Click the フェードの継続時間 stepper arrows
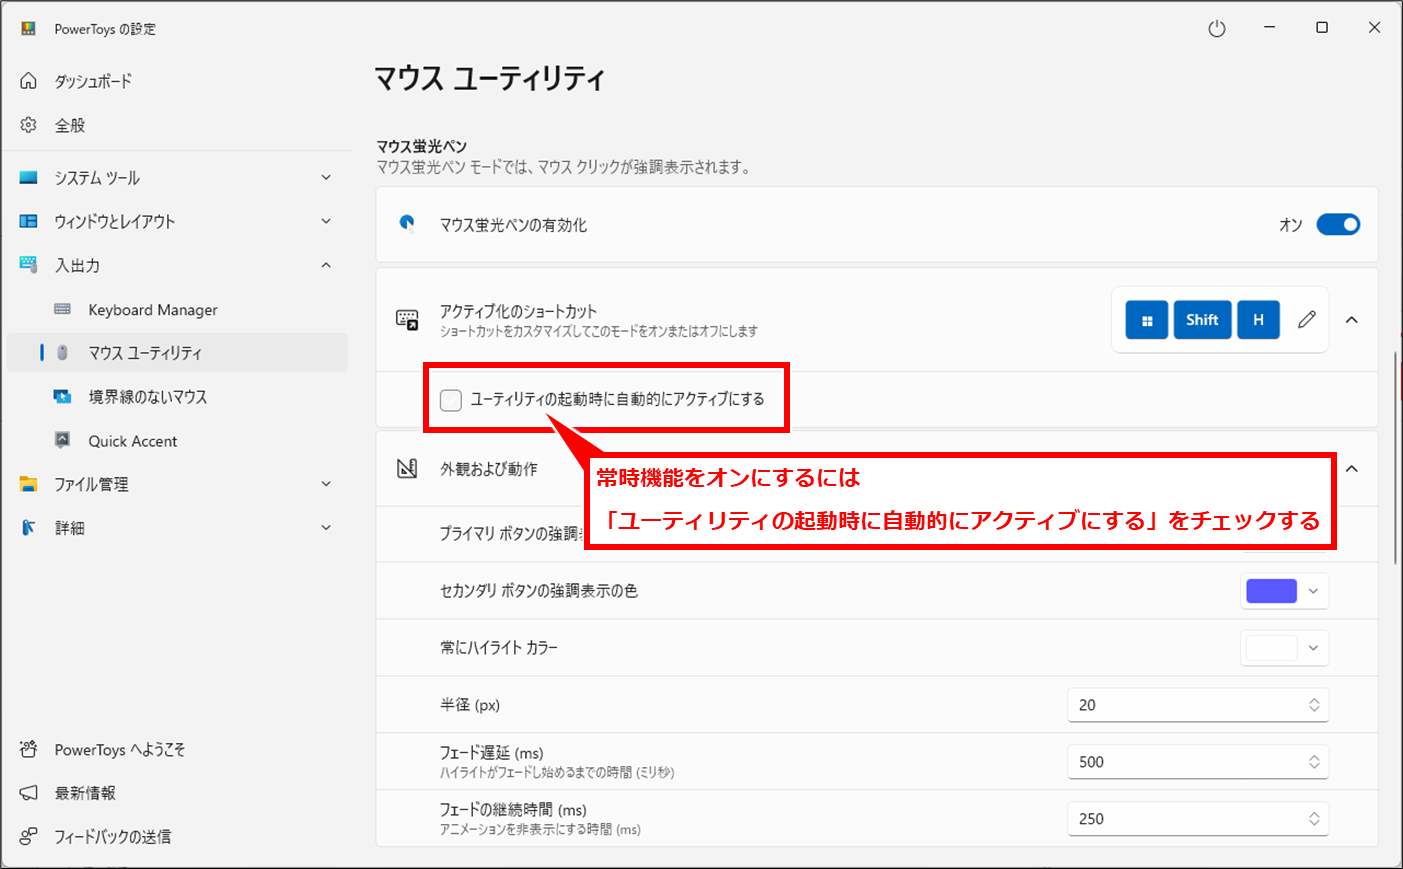Viewport: 1403px width, 869px height. [1314, 819]
